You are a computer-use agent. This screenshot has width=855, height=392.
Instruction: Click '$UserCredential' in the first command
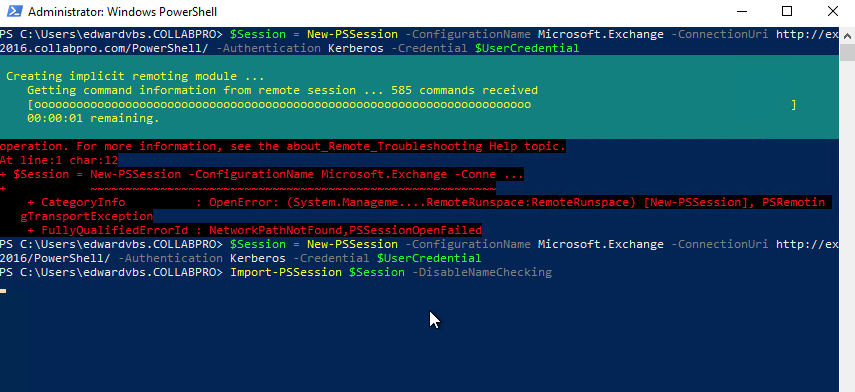(x=527, y=48)
